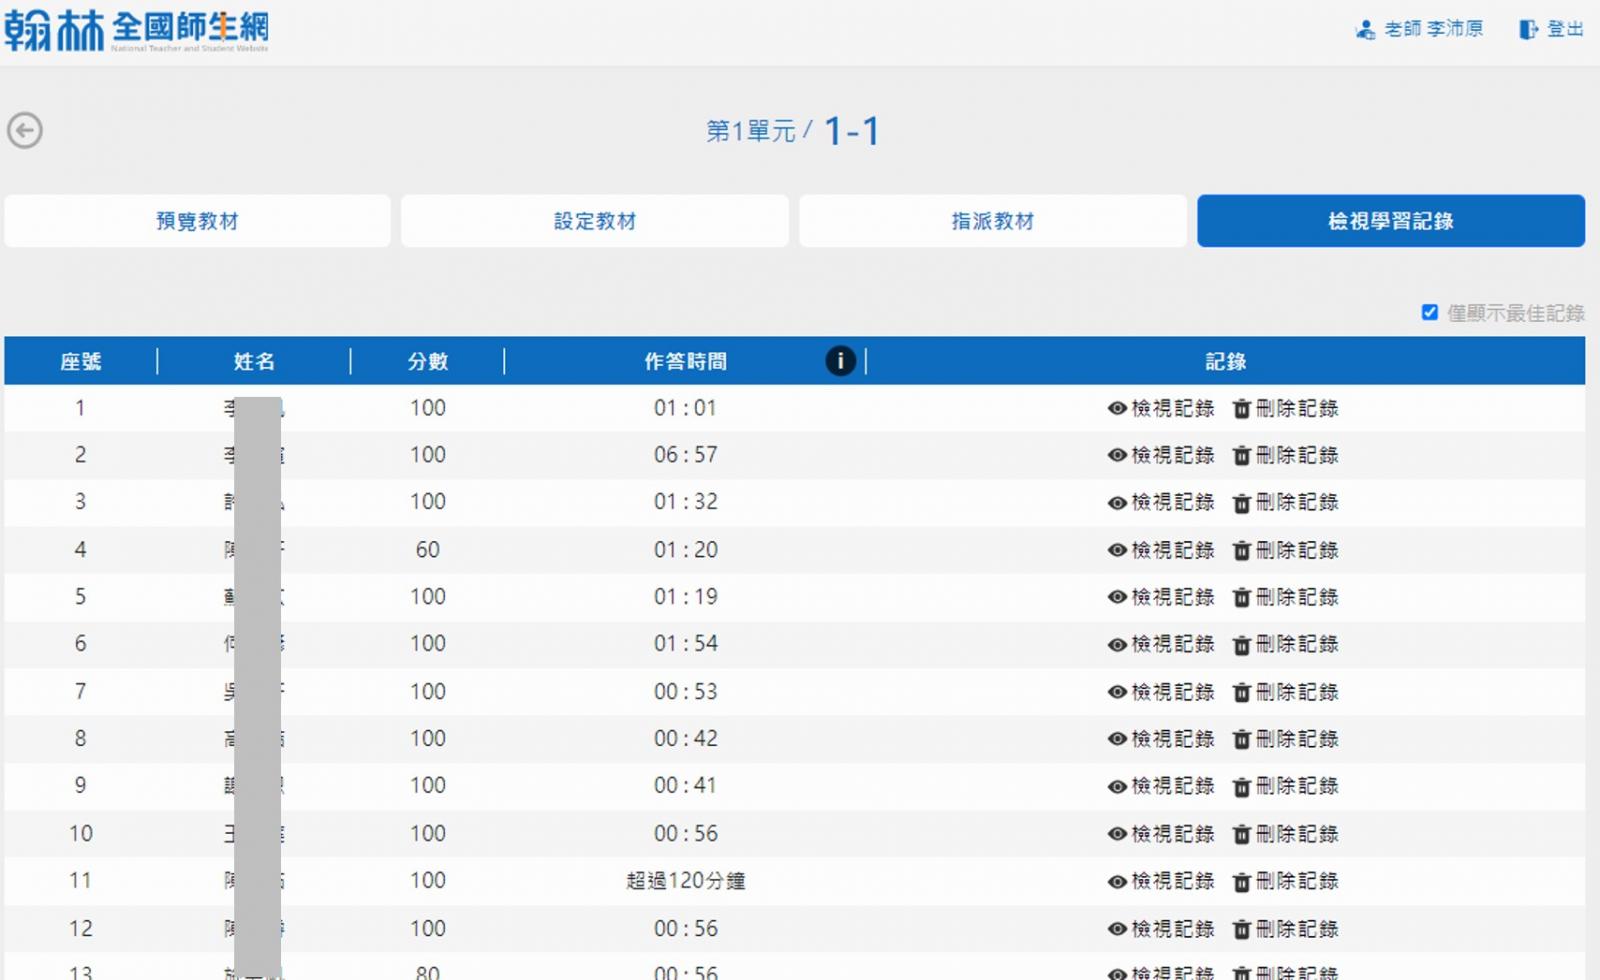This screenshot has height=980, width=1600.
Task: View record for seat 2
Action: click(x=1162, y=456)
